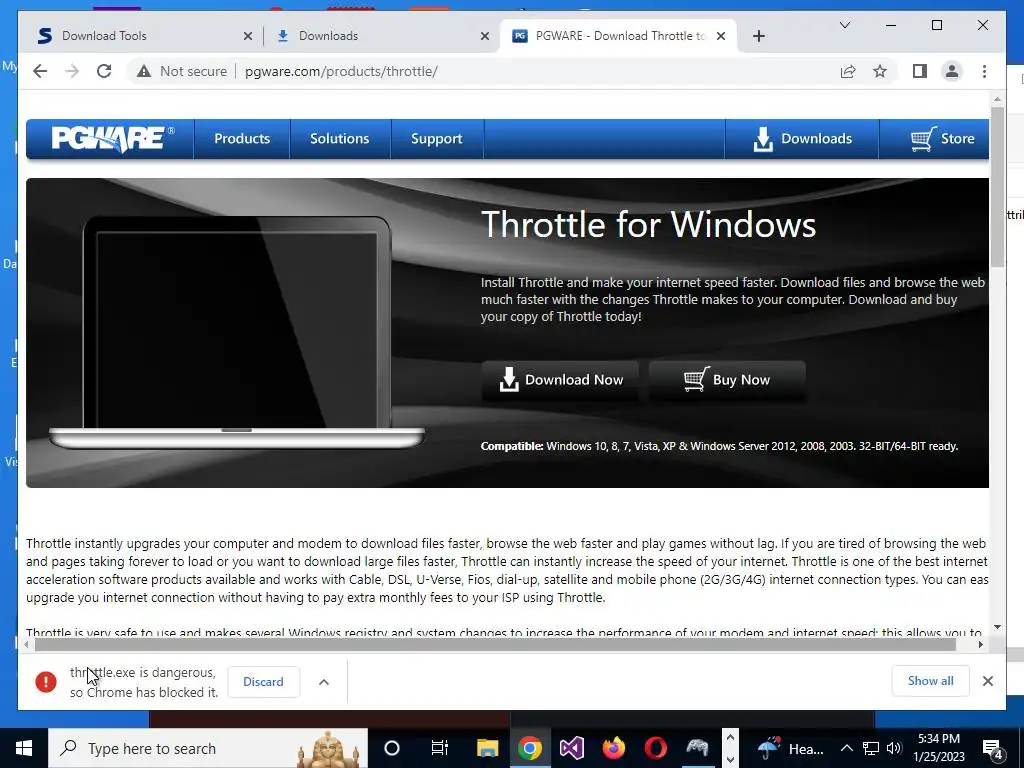Open the game controller app in taskbar
This screenshot has width=1024, height=768.
(x=697, y=748)
